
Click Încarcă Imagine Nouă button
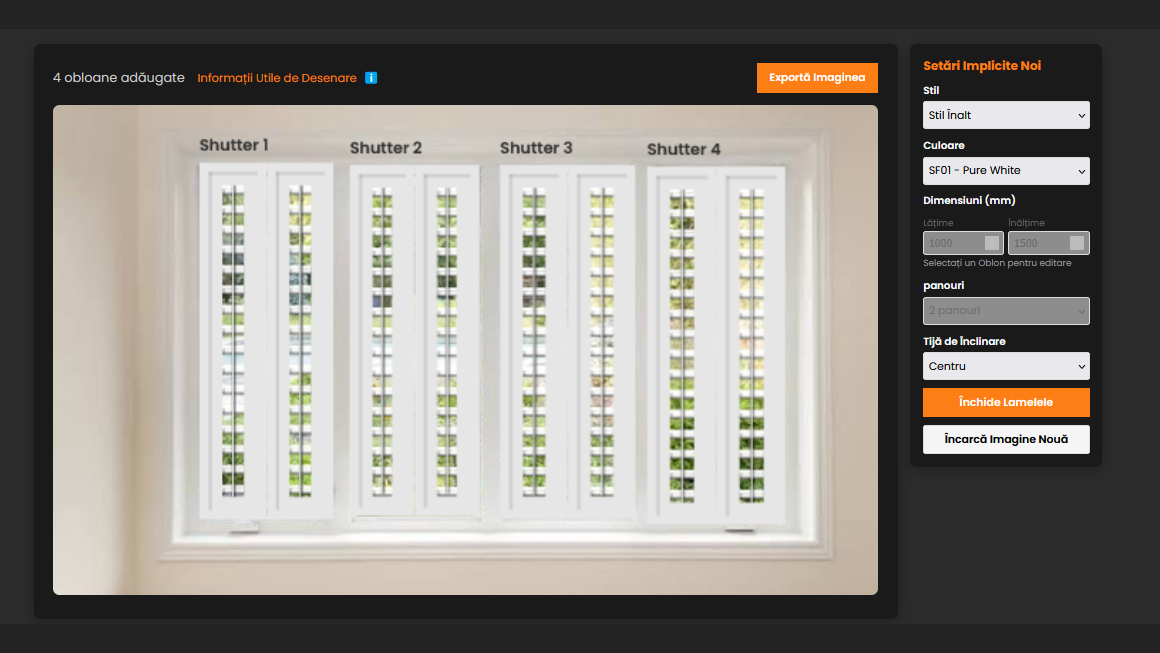[1006, 439]
